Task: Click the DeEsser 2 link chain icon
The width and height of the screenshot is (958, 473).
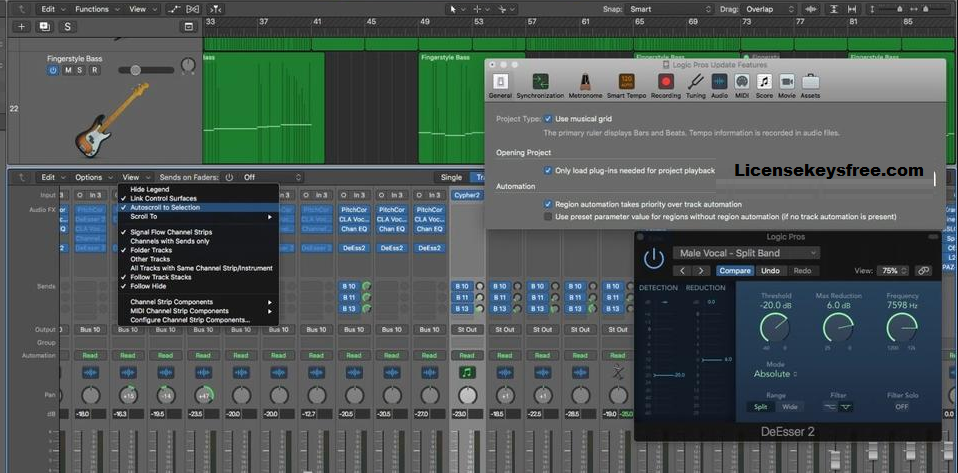Action: (924, 270)
